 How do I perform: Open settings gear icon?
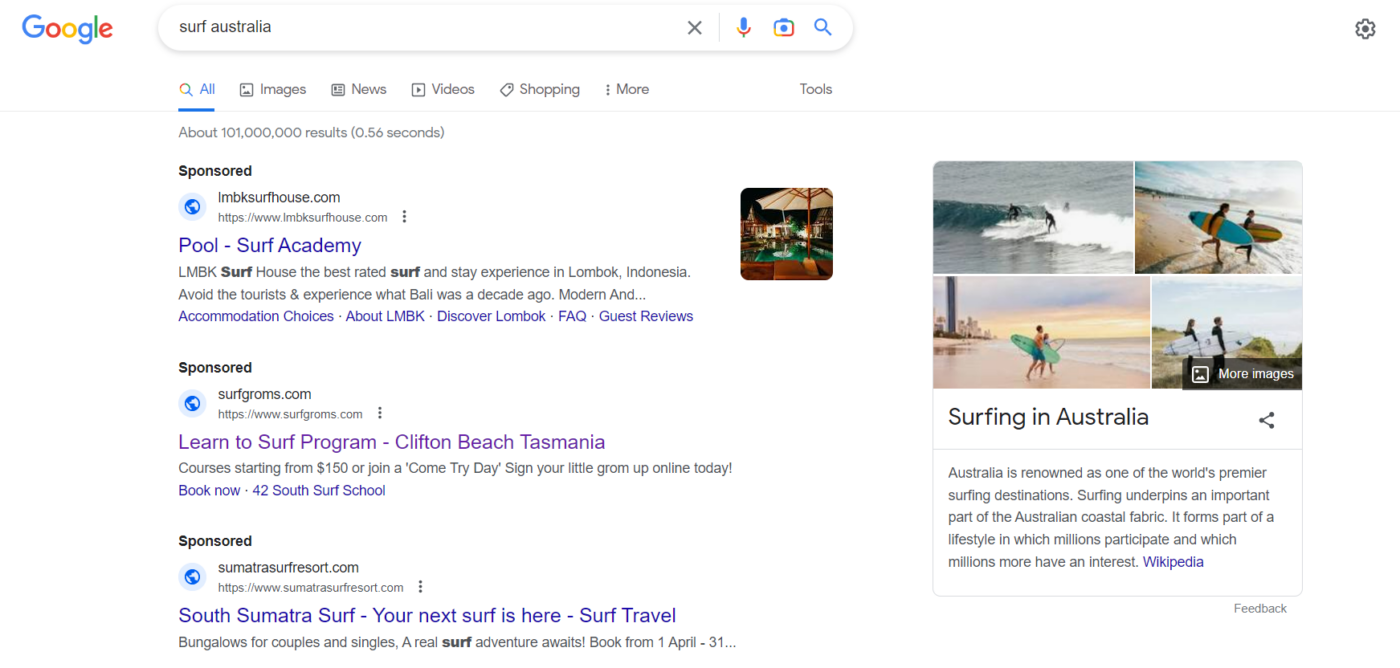point(1365,29)
